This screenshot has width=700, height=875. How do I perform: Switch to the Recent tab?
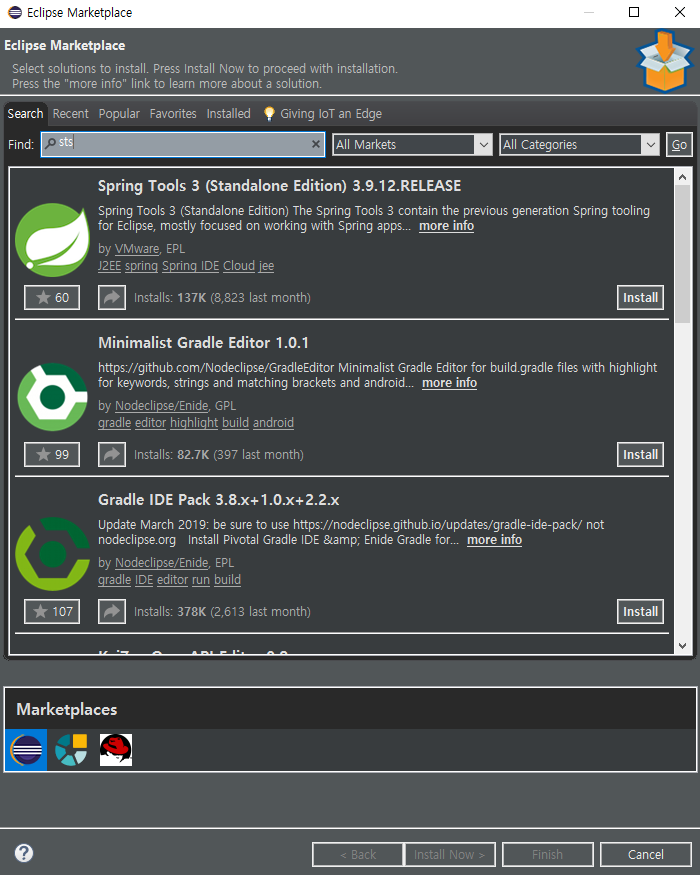coord(70,113)
